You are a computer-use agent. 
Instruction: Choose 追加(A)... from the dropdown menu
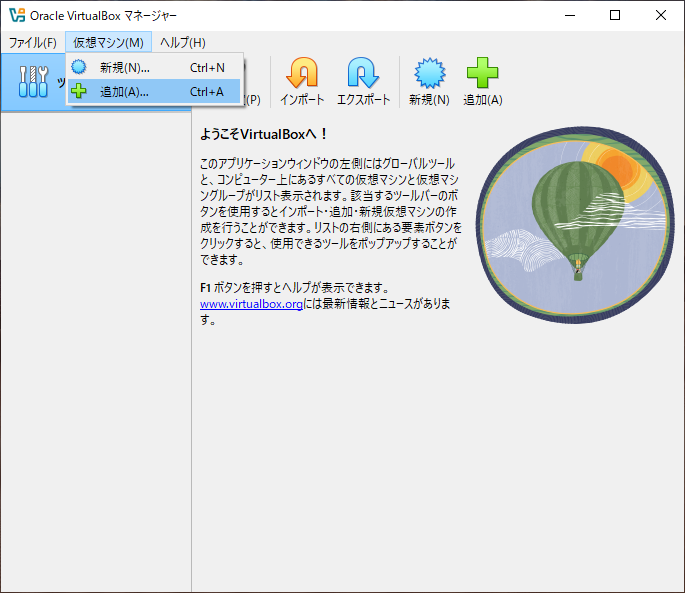point(154,91)
